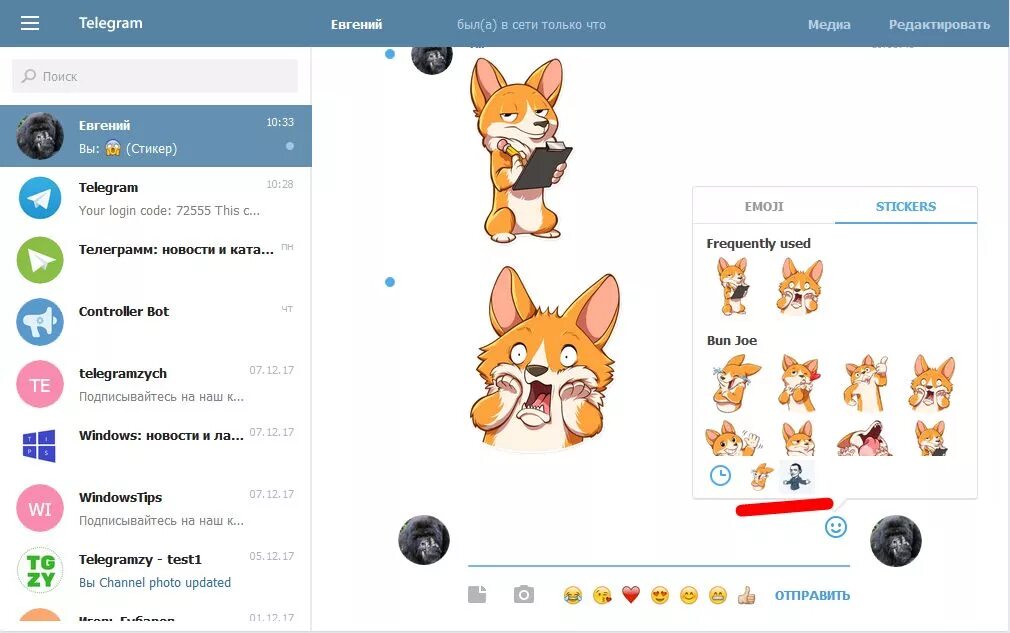Image resolution: width=1010 pixels, height=633 pixels.
Task: Open Controller Bot megaphone avatar
Action: point(40,322)
